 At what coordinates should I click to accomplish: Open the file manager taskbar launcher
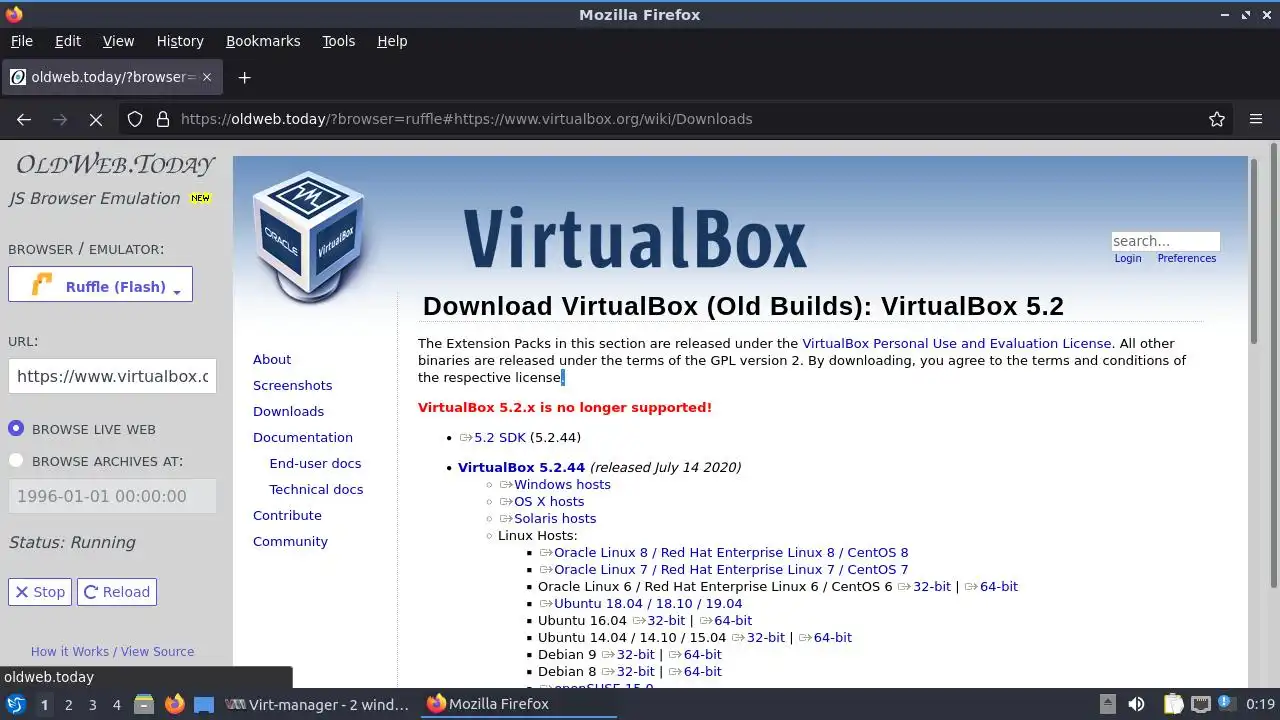143,704
